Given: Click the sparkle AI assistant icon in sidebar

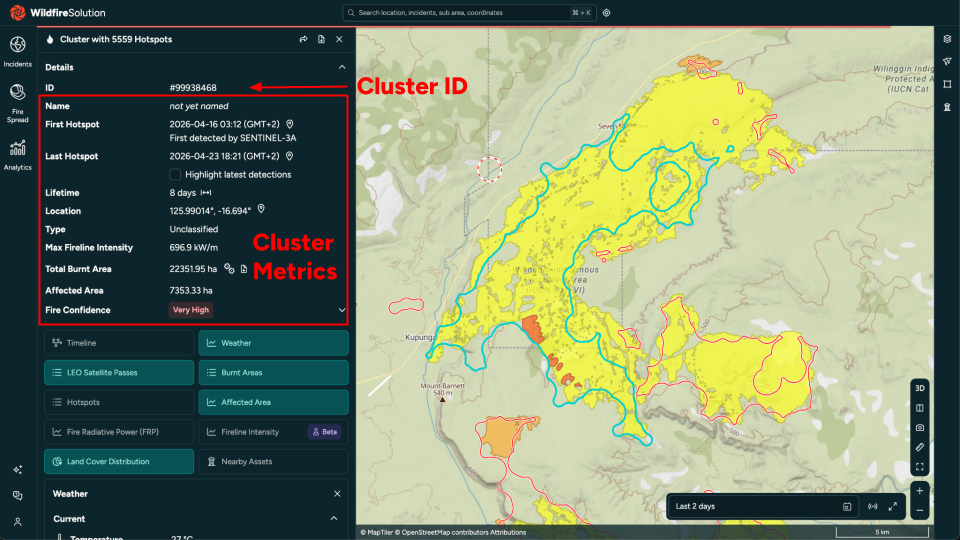Looking at the screenshot, I should (x=17, y=470).
